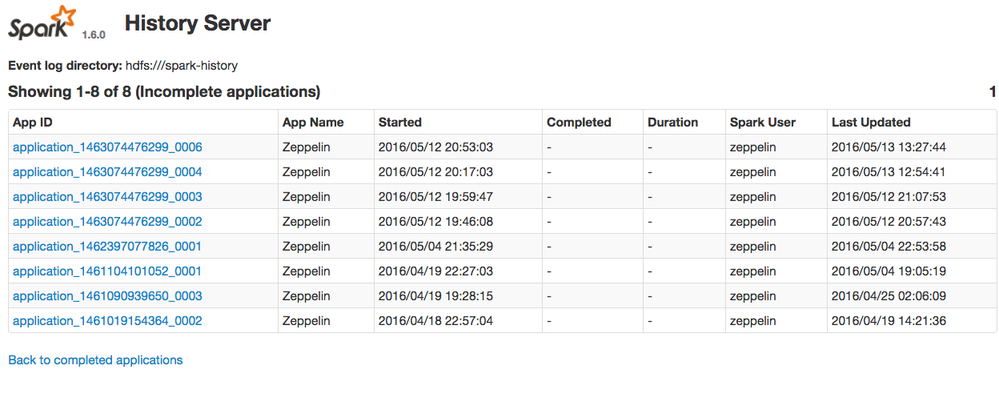
Task: Open application_1463074476299_0004 link
Action: (107, 172)
